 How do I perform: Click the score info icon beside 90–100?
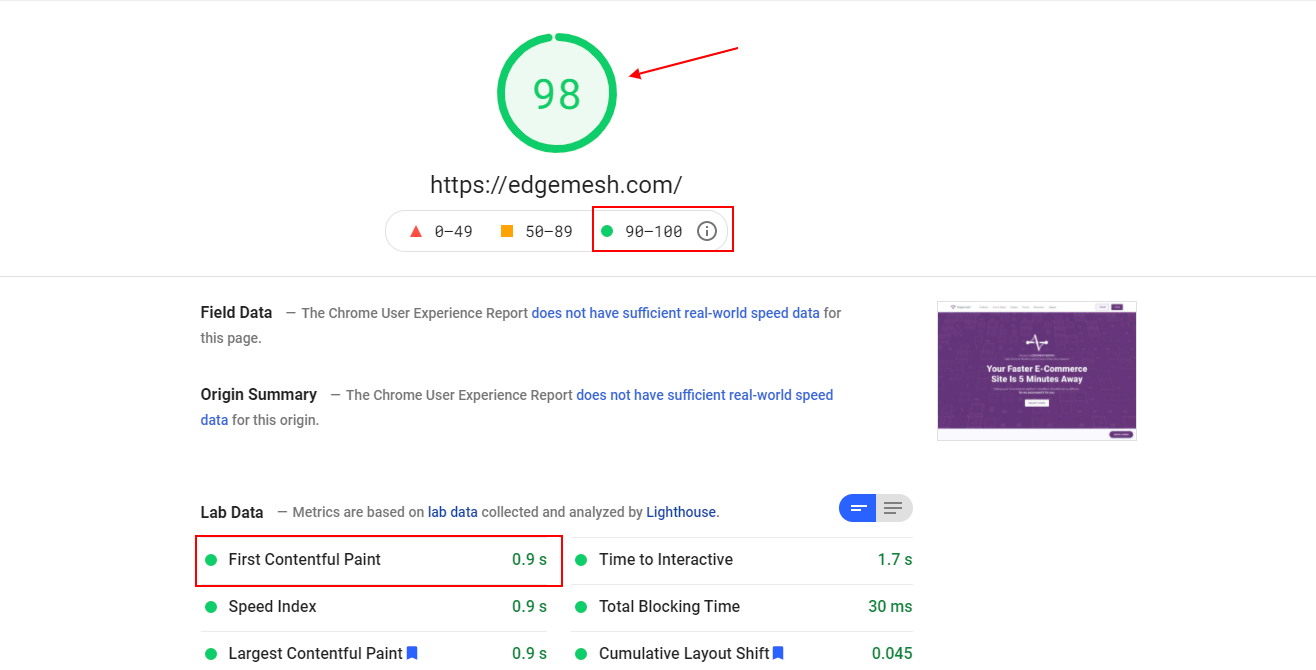click(707, 231)
